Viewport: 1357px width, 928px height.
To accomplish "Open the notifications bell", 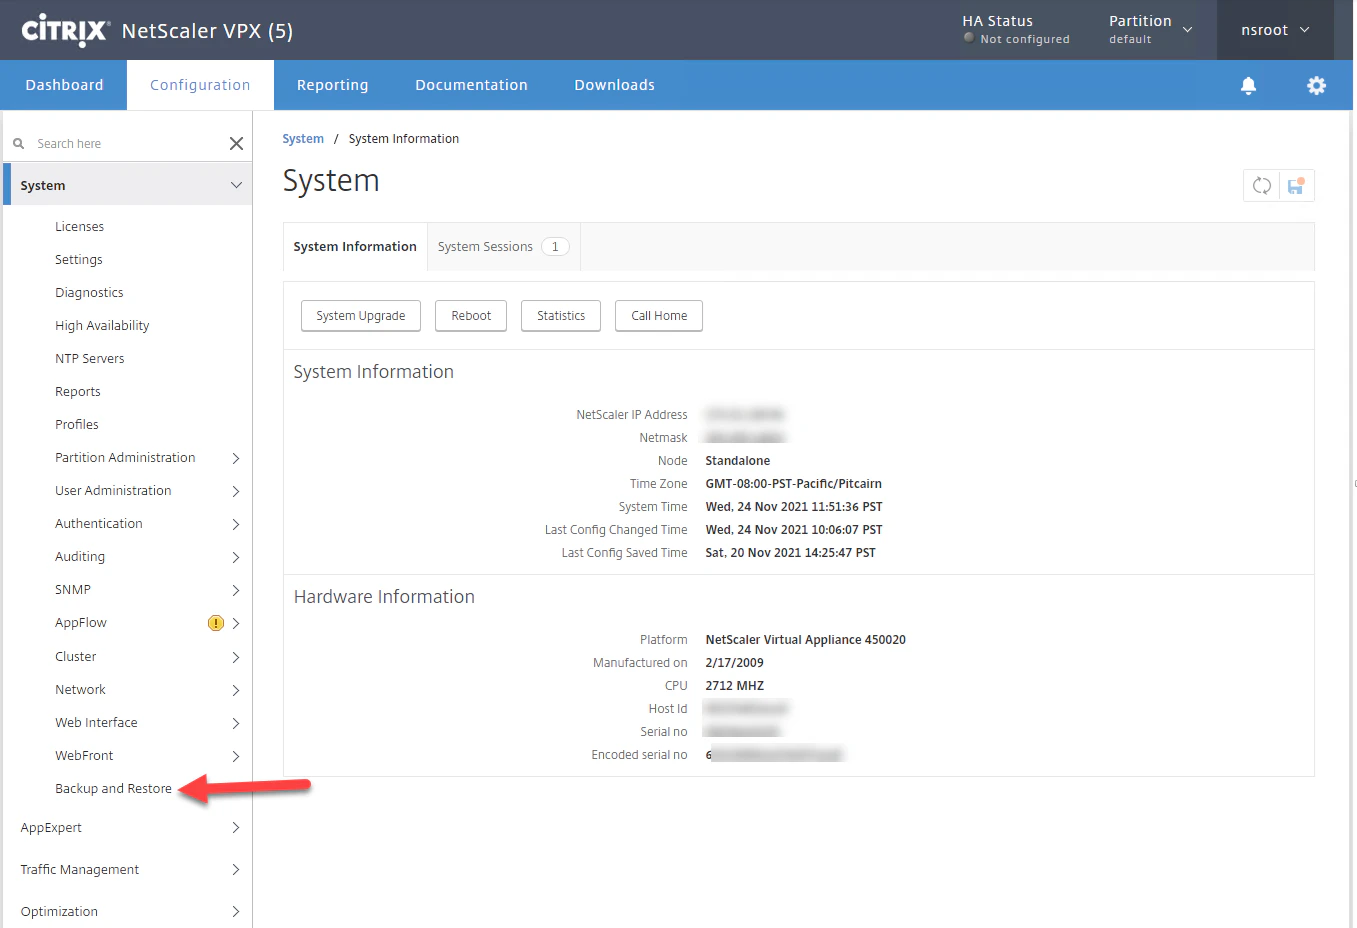I will click(1248, 85).
